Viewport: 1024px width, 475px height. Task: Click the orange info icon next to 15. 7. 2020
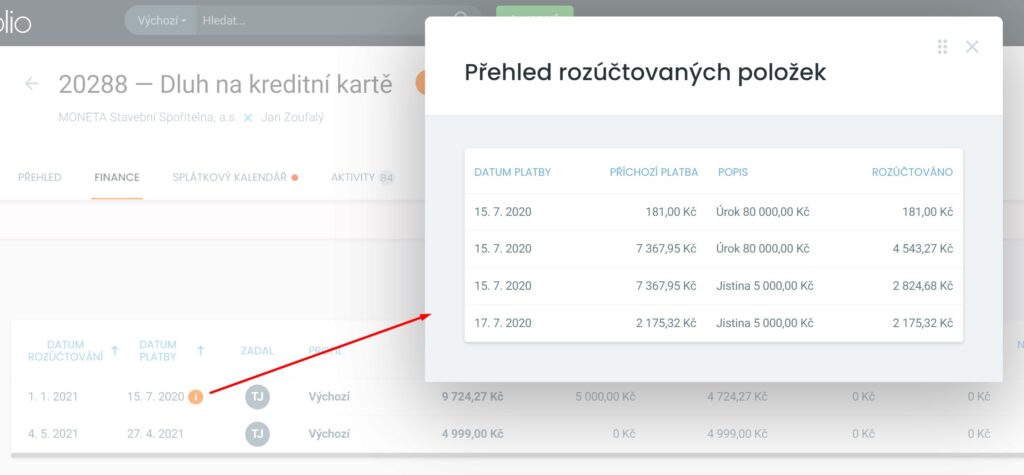196,397
